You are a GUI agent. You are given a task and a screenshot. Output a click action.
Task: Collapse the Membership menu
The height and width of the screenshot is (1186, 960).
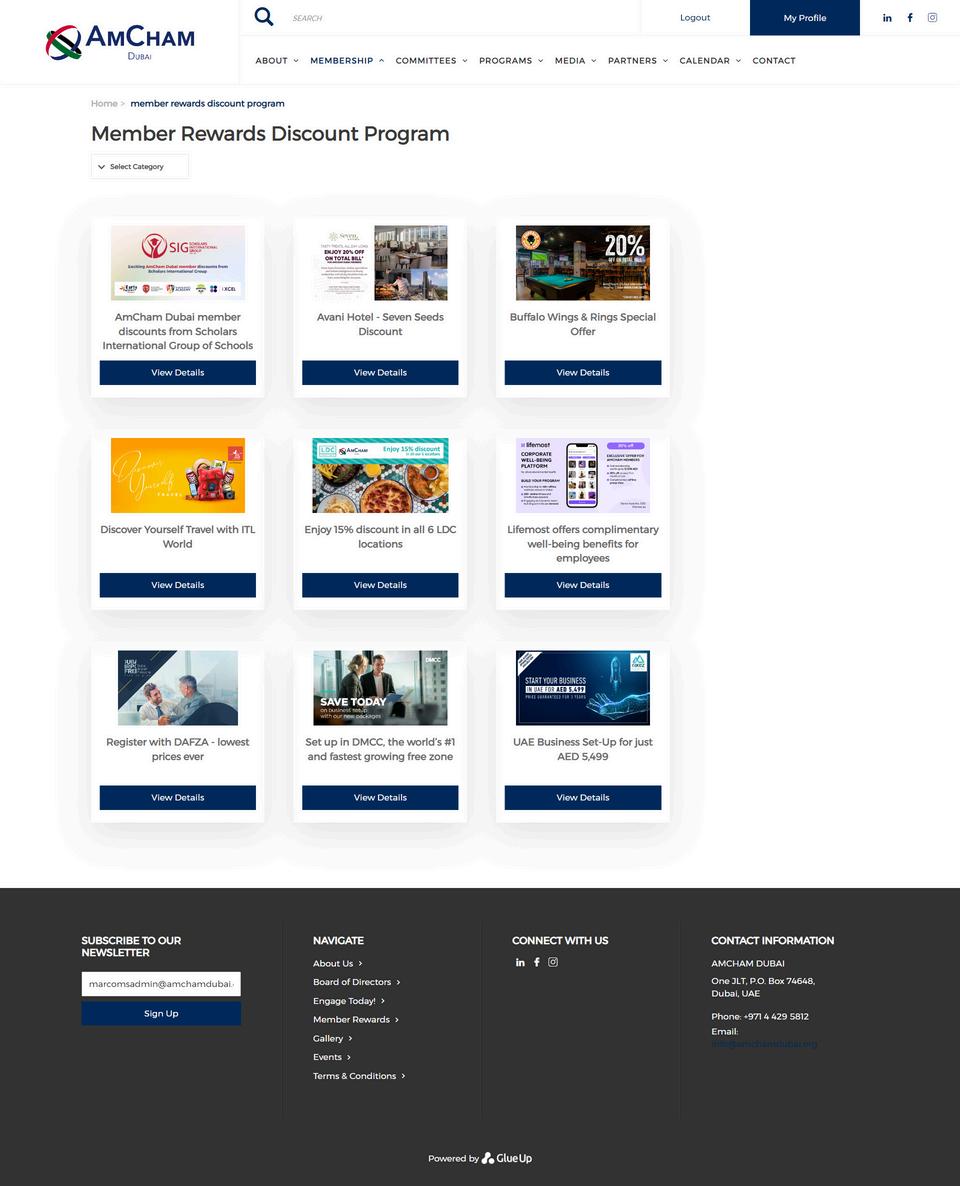[x=347, y=61]
